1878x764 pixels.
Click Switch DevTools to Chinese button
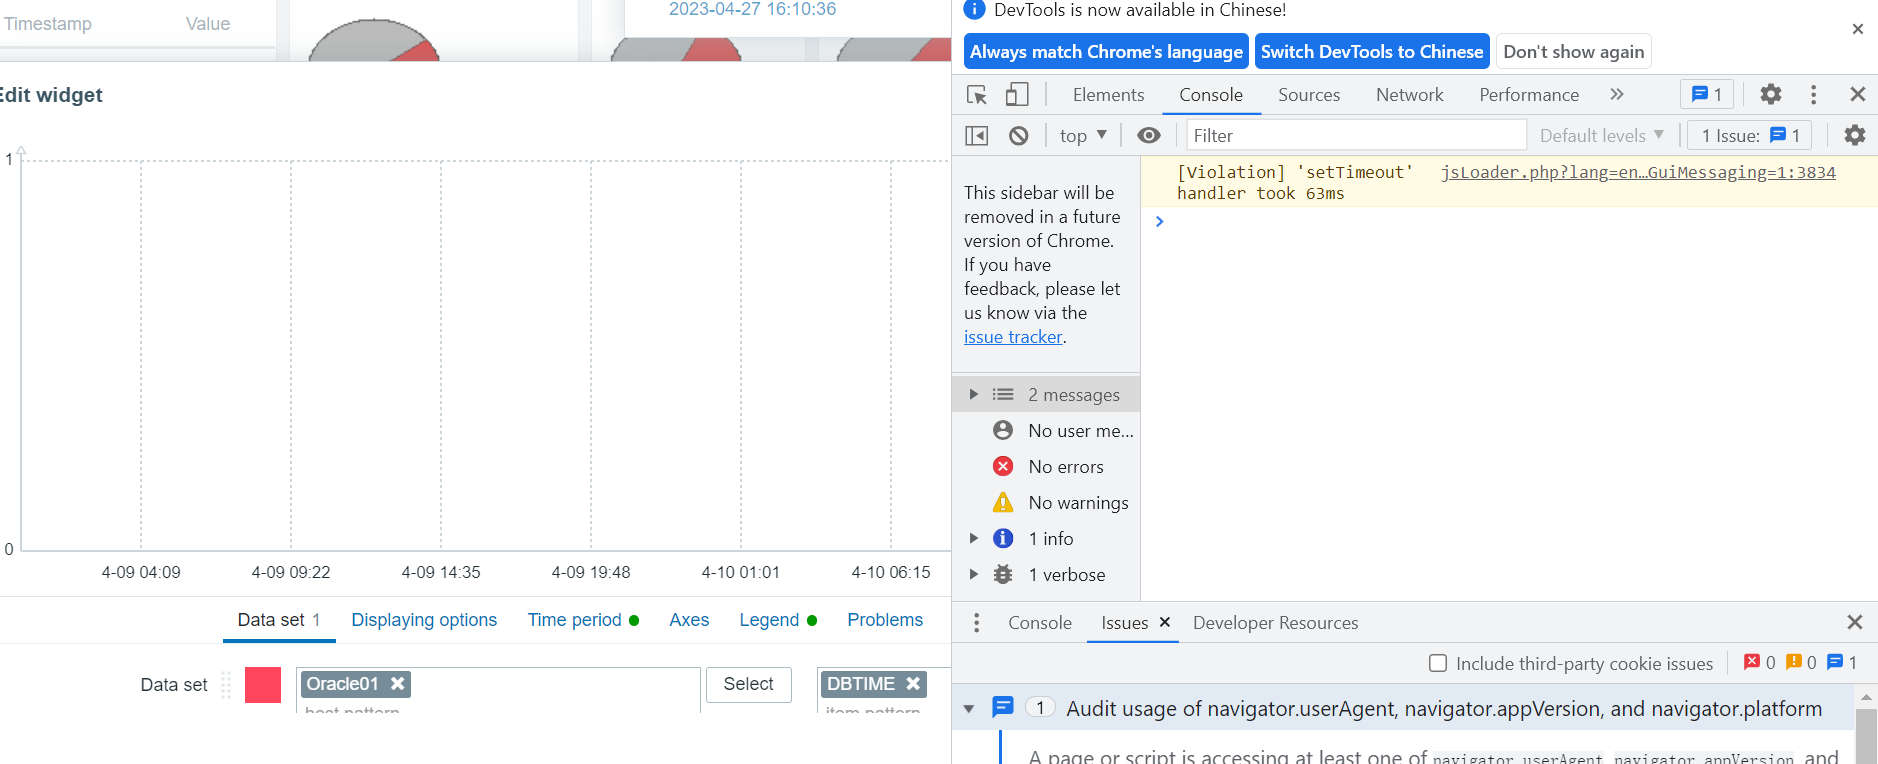pyautogui.click(x=1372, y=52)
